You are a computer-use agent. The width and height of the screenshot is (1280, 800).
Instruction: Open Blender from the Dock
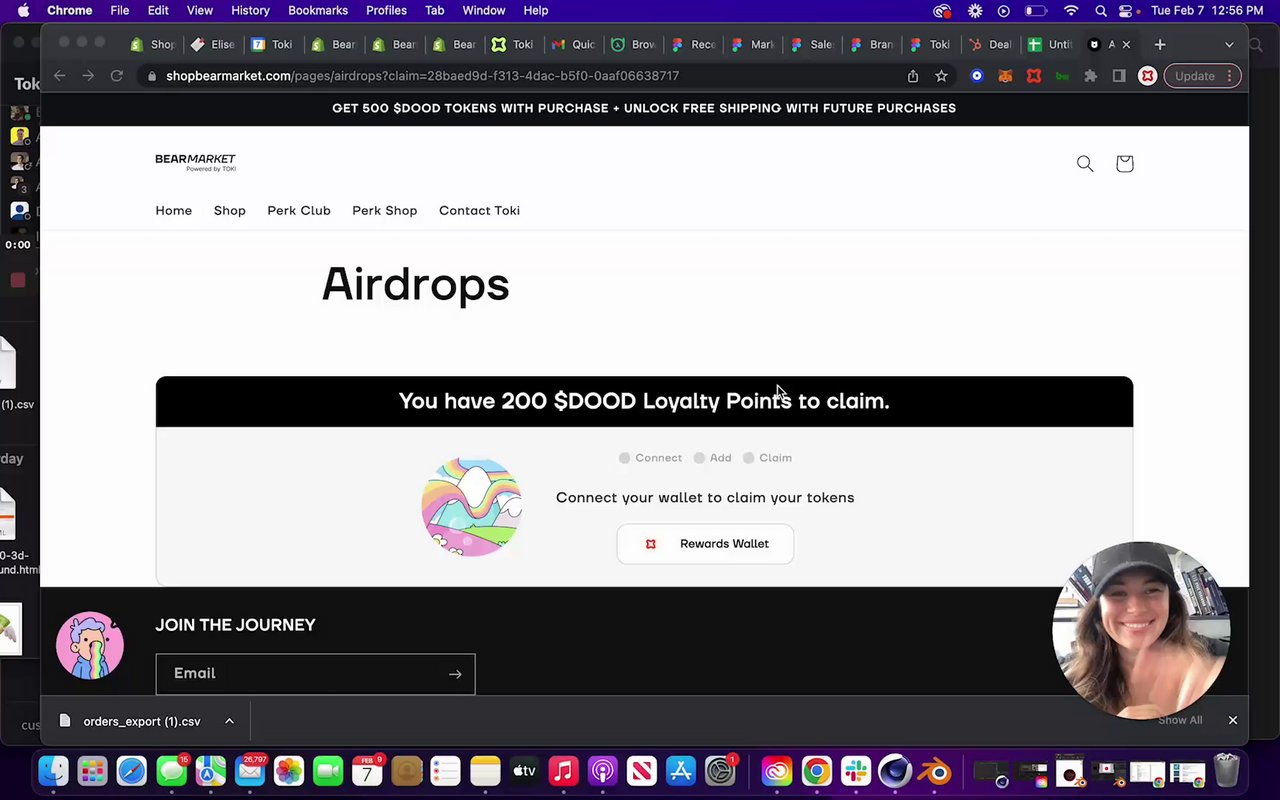click(935, 771)
